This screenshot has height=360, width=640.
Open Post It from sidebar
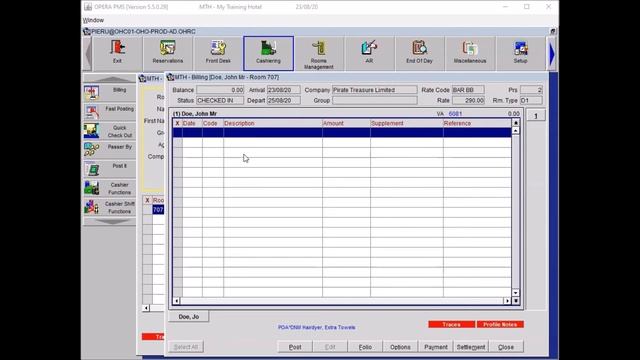(109, 169)
